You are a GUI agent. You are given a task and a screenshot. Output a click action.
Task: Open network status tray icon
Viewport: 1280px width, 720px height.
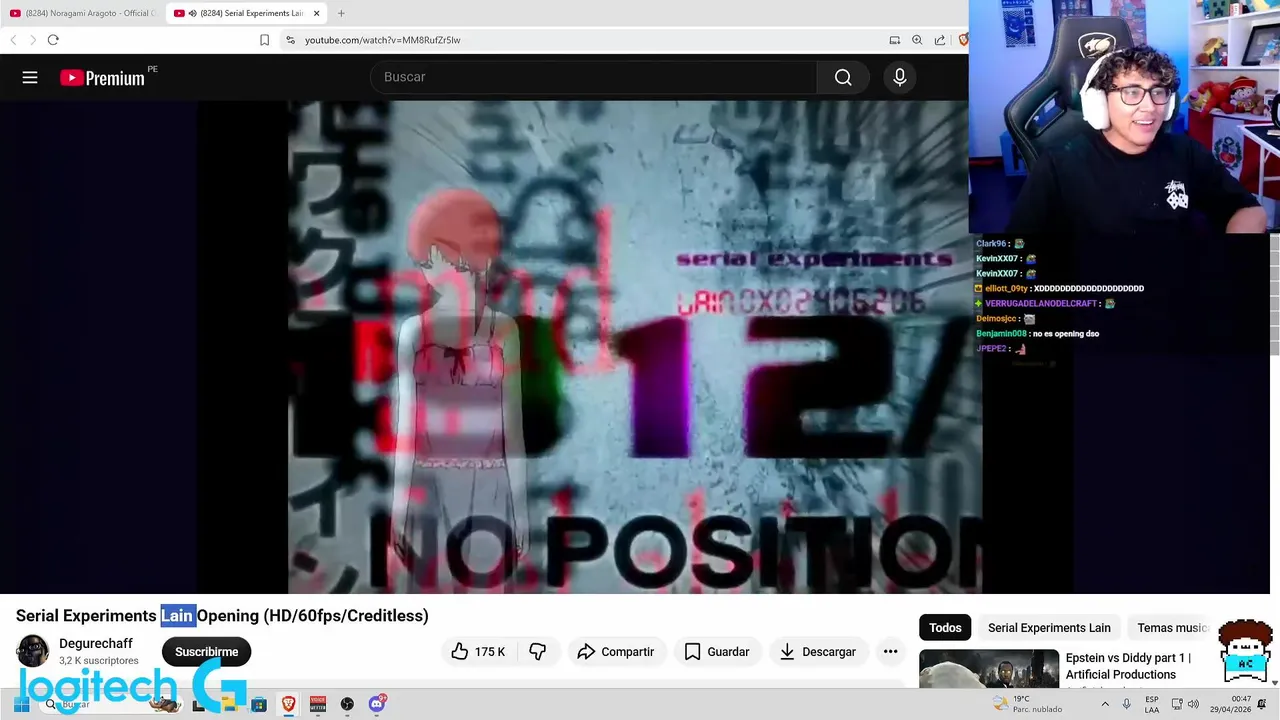click(1177, 704)
